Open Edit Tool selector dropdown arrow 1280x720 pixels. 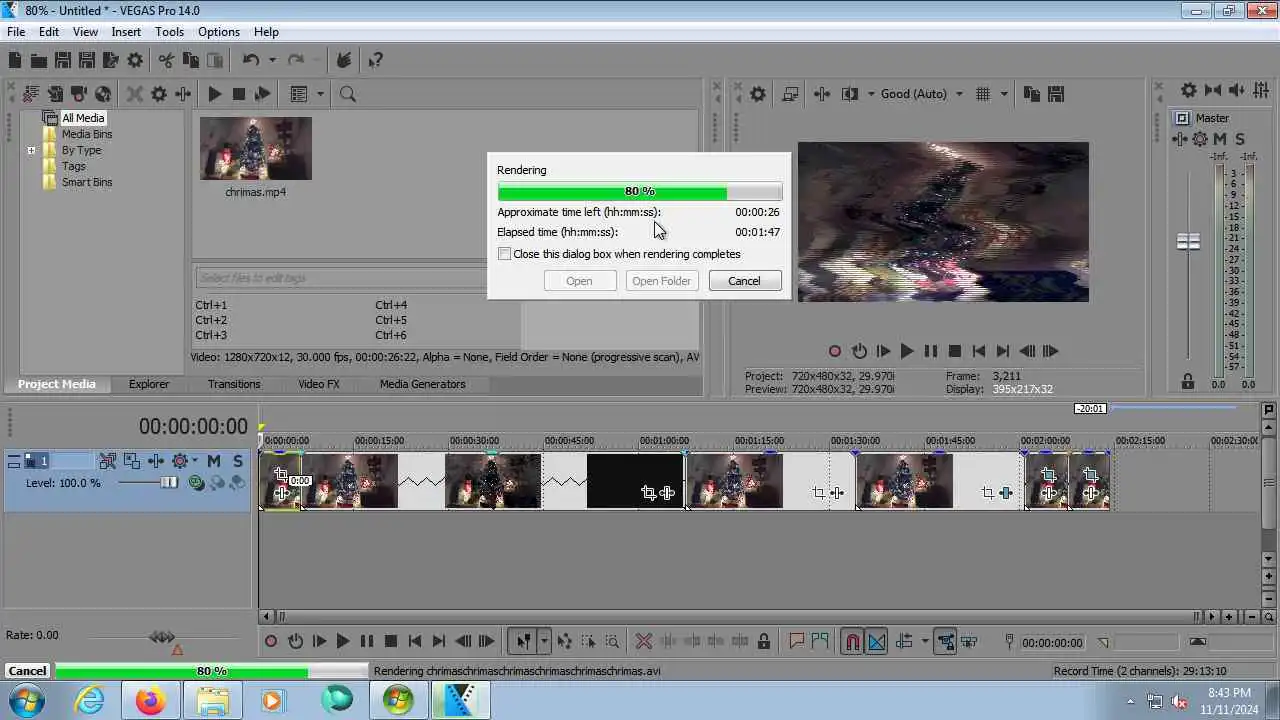click(x=544, y=642)
